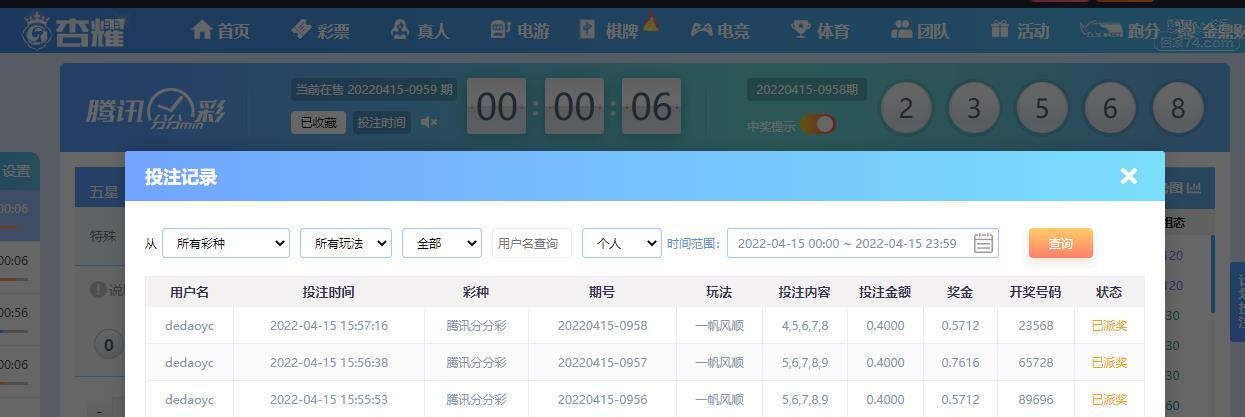Expand the 所有玩法 dropdown

[346, 243]
